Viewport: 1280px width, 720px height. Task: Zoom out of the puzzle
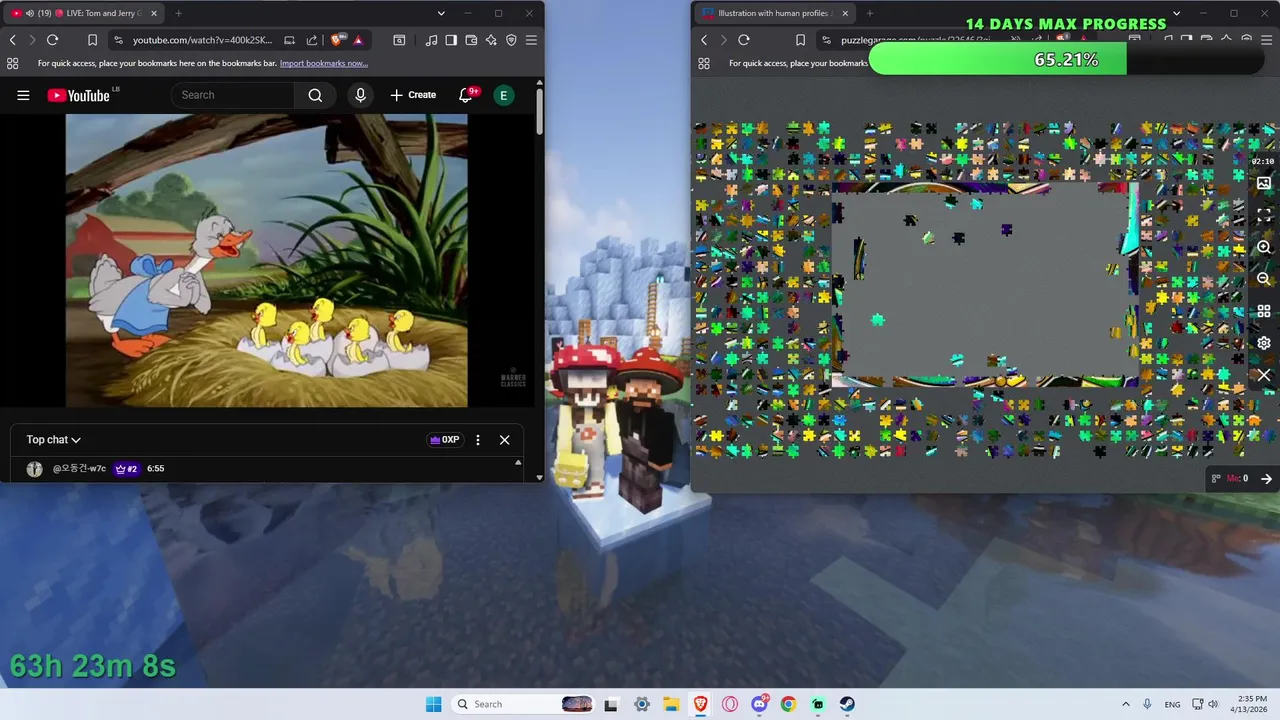click(1264, 279)
